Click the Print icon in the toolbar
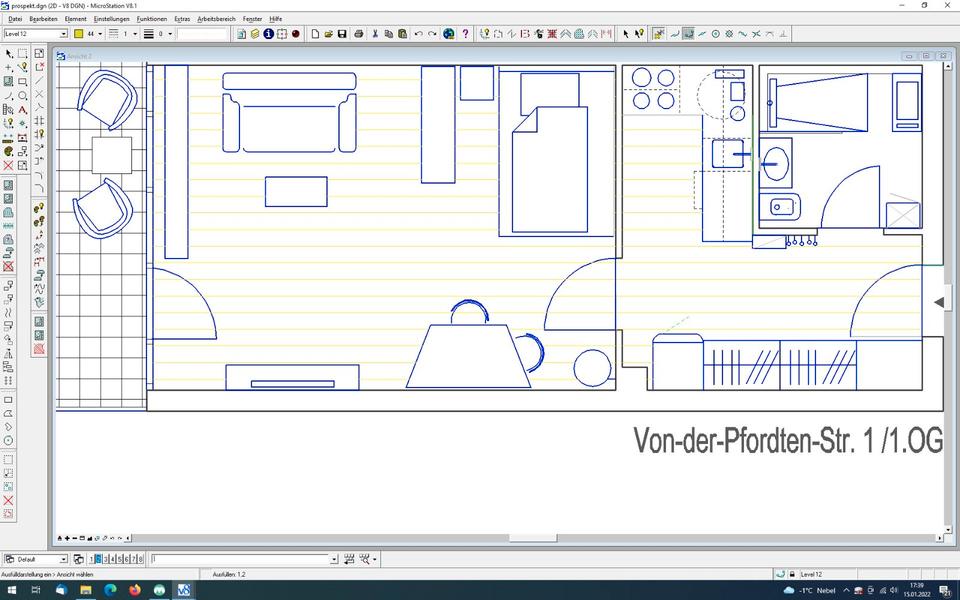960x600 pixels. pyautogui.click(x=357, y=34)
